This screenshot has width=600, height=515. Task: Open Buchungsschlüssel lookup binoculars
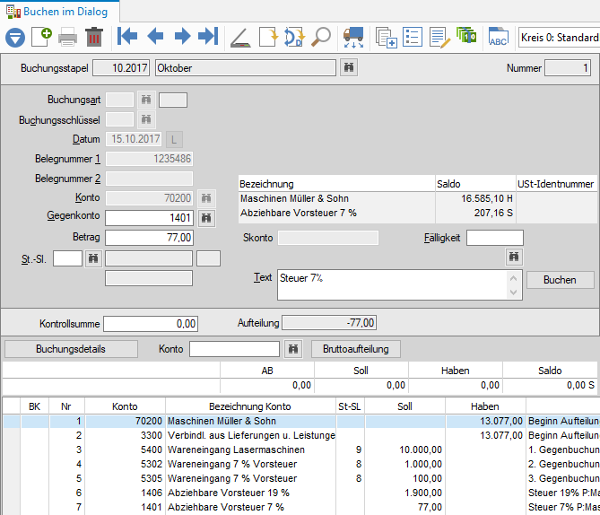[146, 119]
